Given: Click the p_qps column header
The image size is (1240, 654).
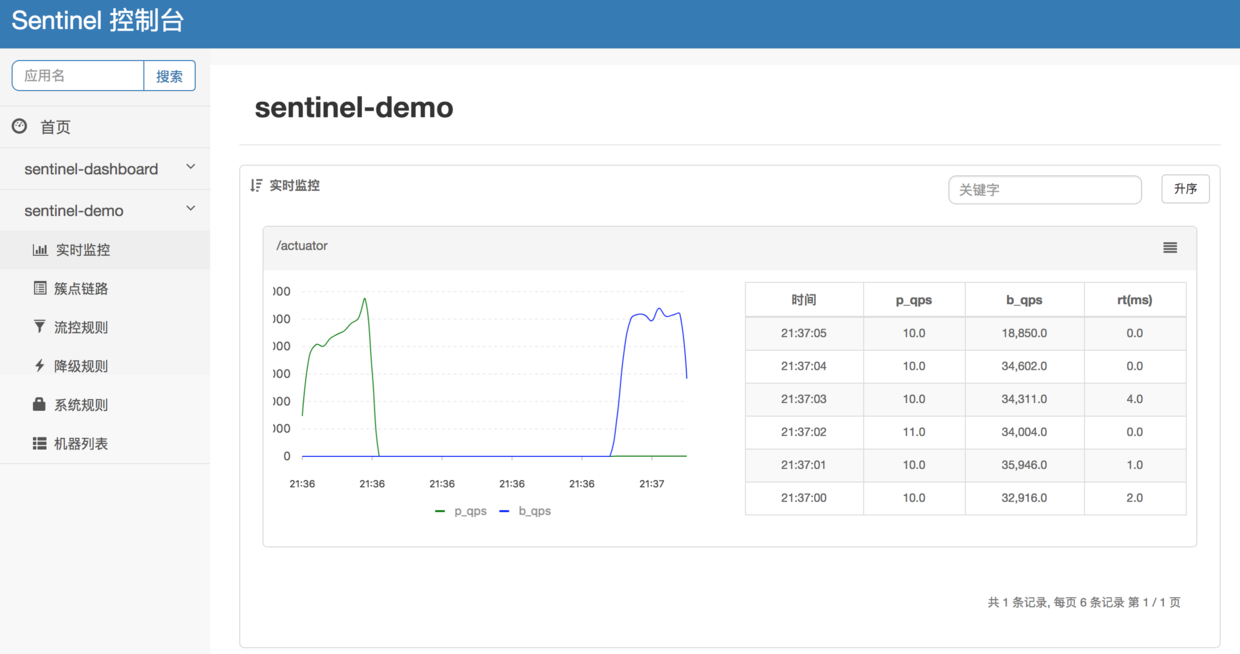Looking at the screenshot, I should pyautogui.click(x=914, y=300).
